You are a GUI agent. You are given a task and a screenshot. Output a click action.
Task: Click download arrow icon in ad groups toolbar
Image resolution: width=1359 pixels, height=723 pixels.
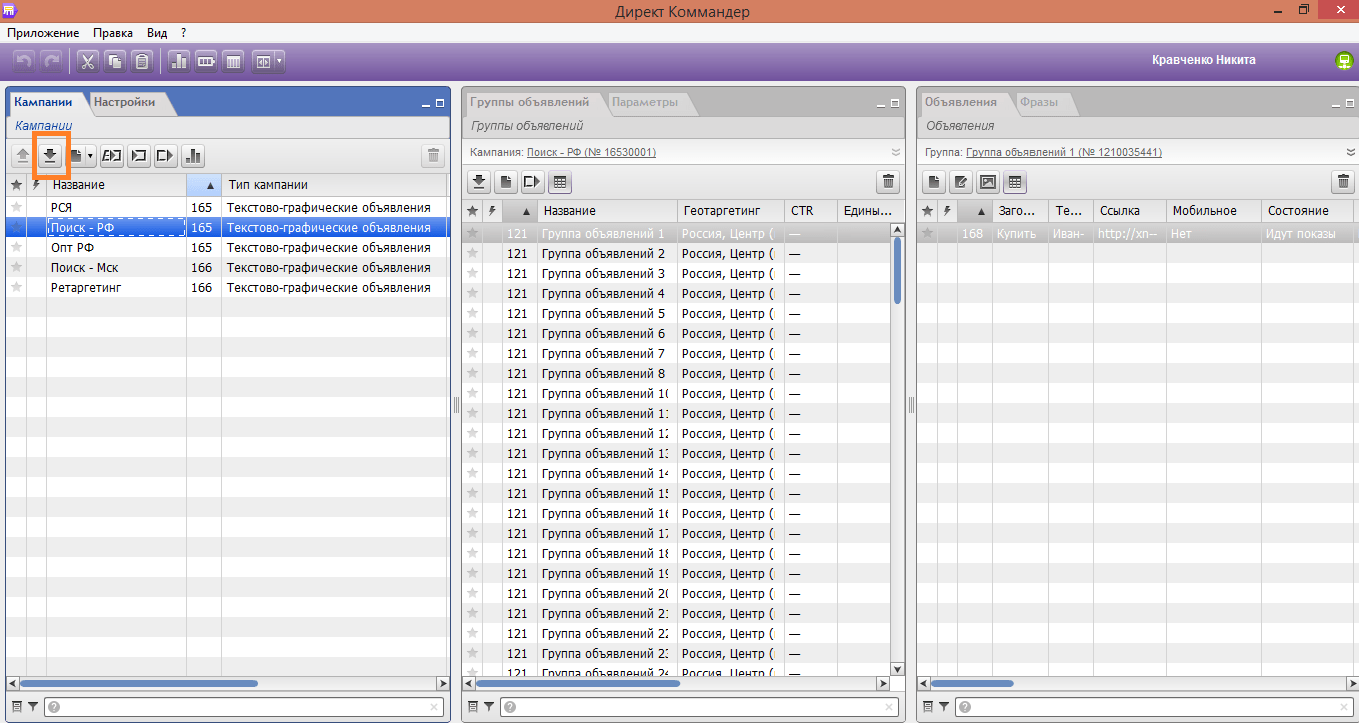click(480, 182)
